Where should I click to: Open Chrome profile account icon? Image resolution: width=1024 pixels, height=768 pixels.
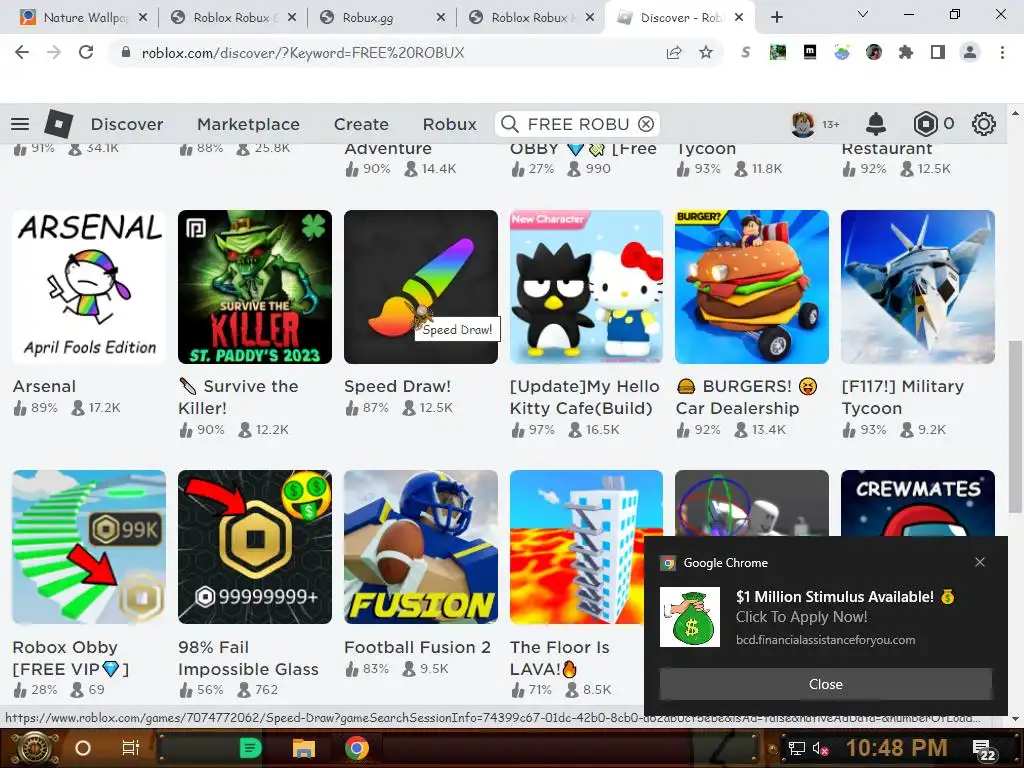[x=970, y=53]
